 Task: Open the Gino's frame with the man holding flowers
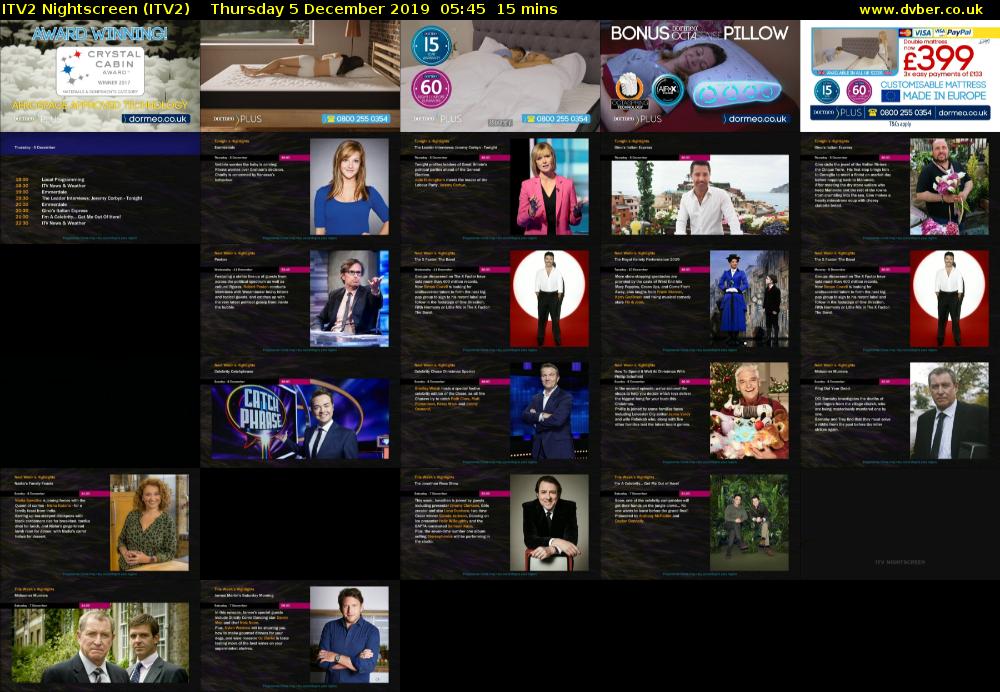click(900, 188)
